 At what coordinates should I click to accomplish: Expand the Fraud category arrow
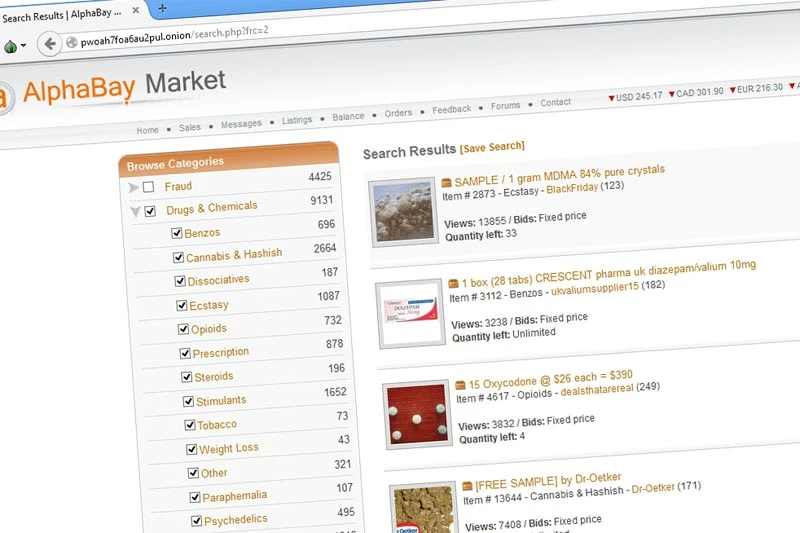pos(133,188)
